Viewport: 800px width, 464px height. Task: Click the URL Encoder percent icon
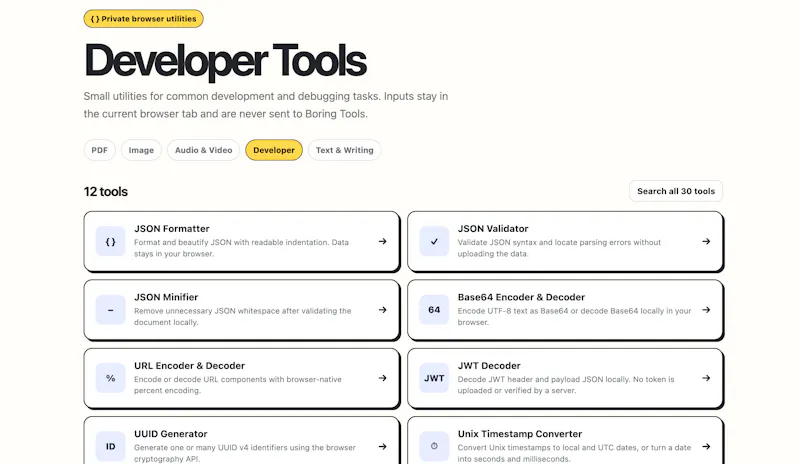[110, 378]
